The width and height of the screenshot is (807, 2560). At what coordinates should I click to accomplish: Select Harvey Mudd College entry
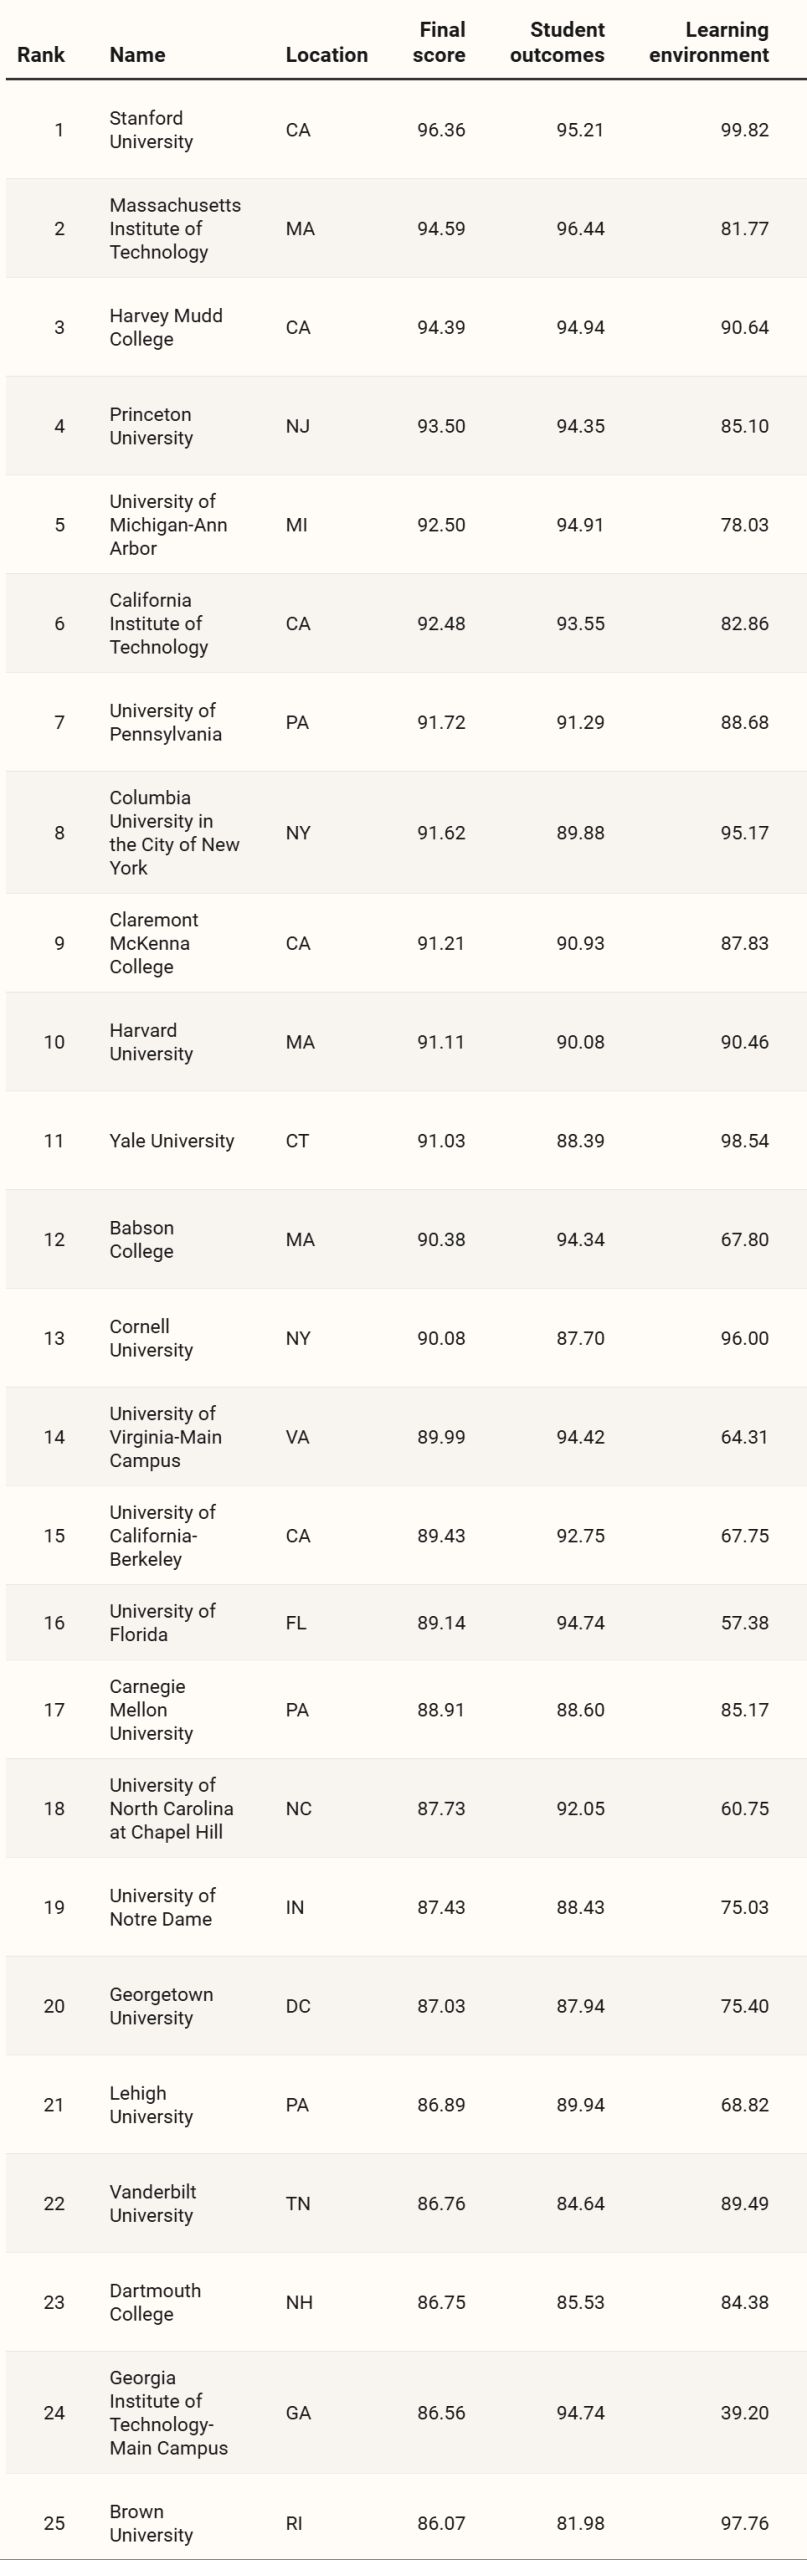coord(166,328)
